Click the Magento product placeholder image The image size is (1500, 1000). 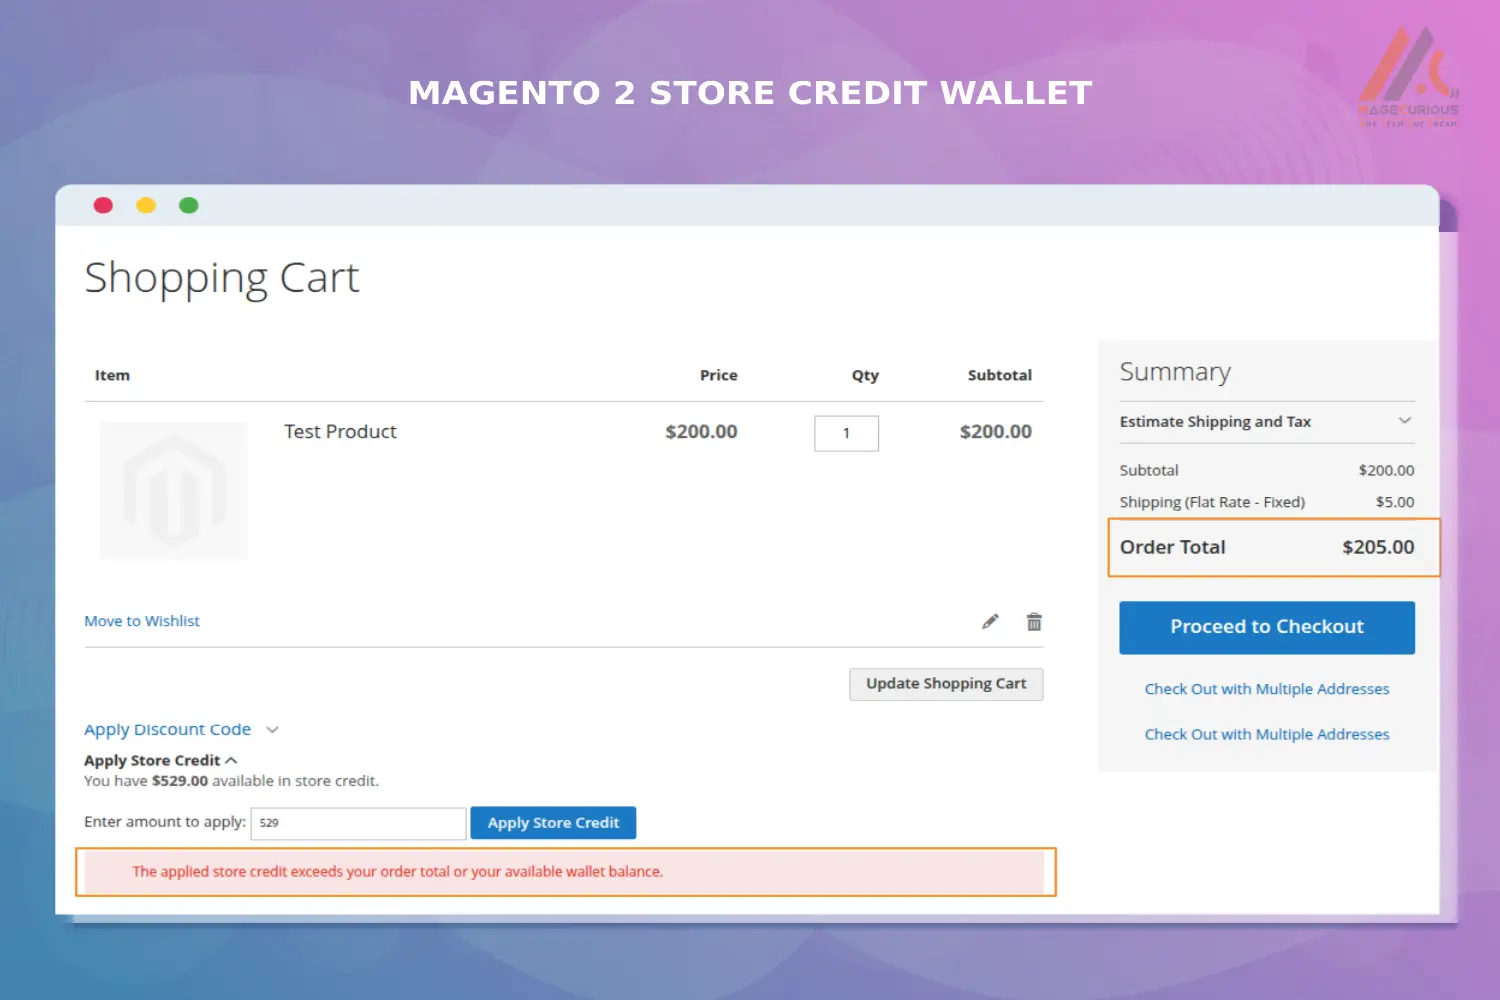coord(173,491)
